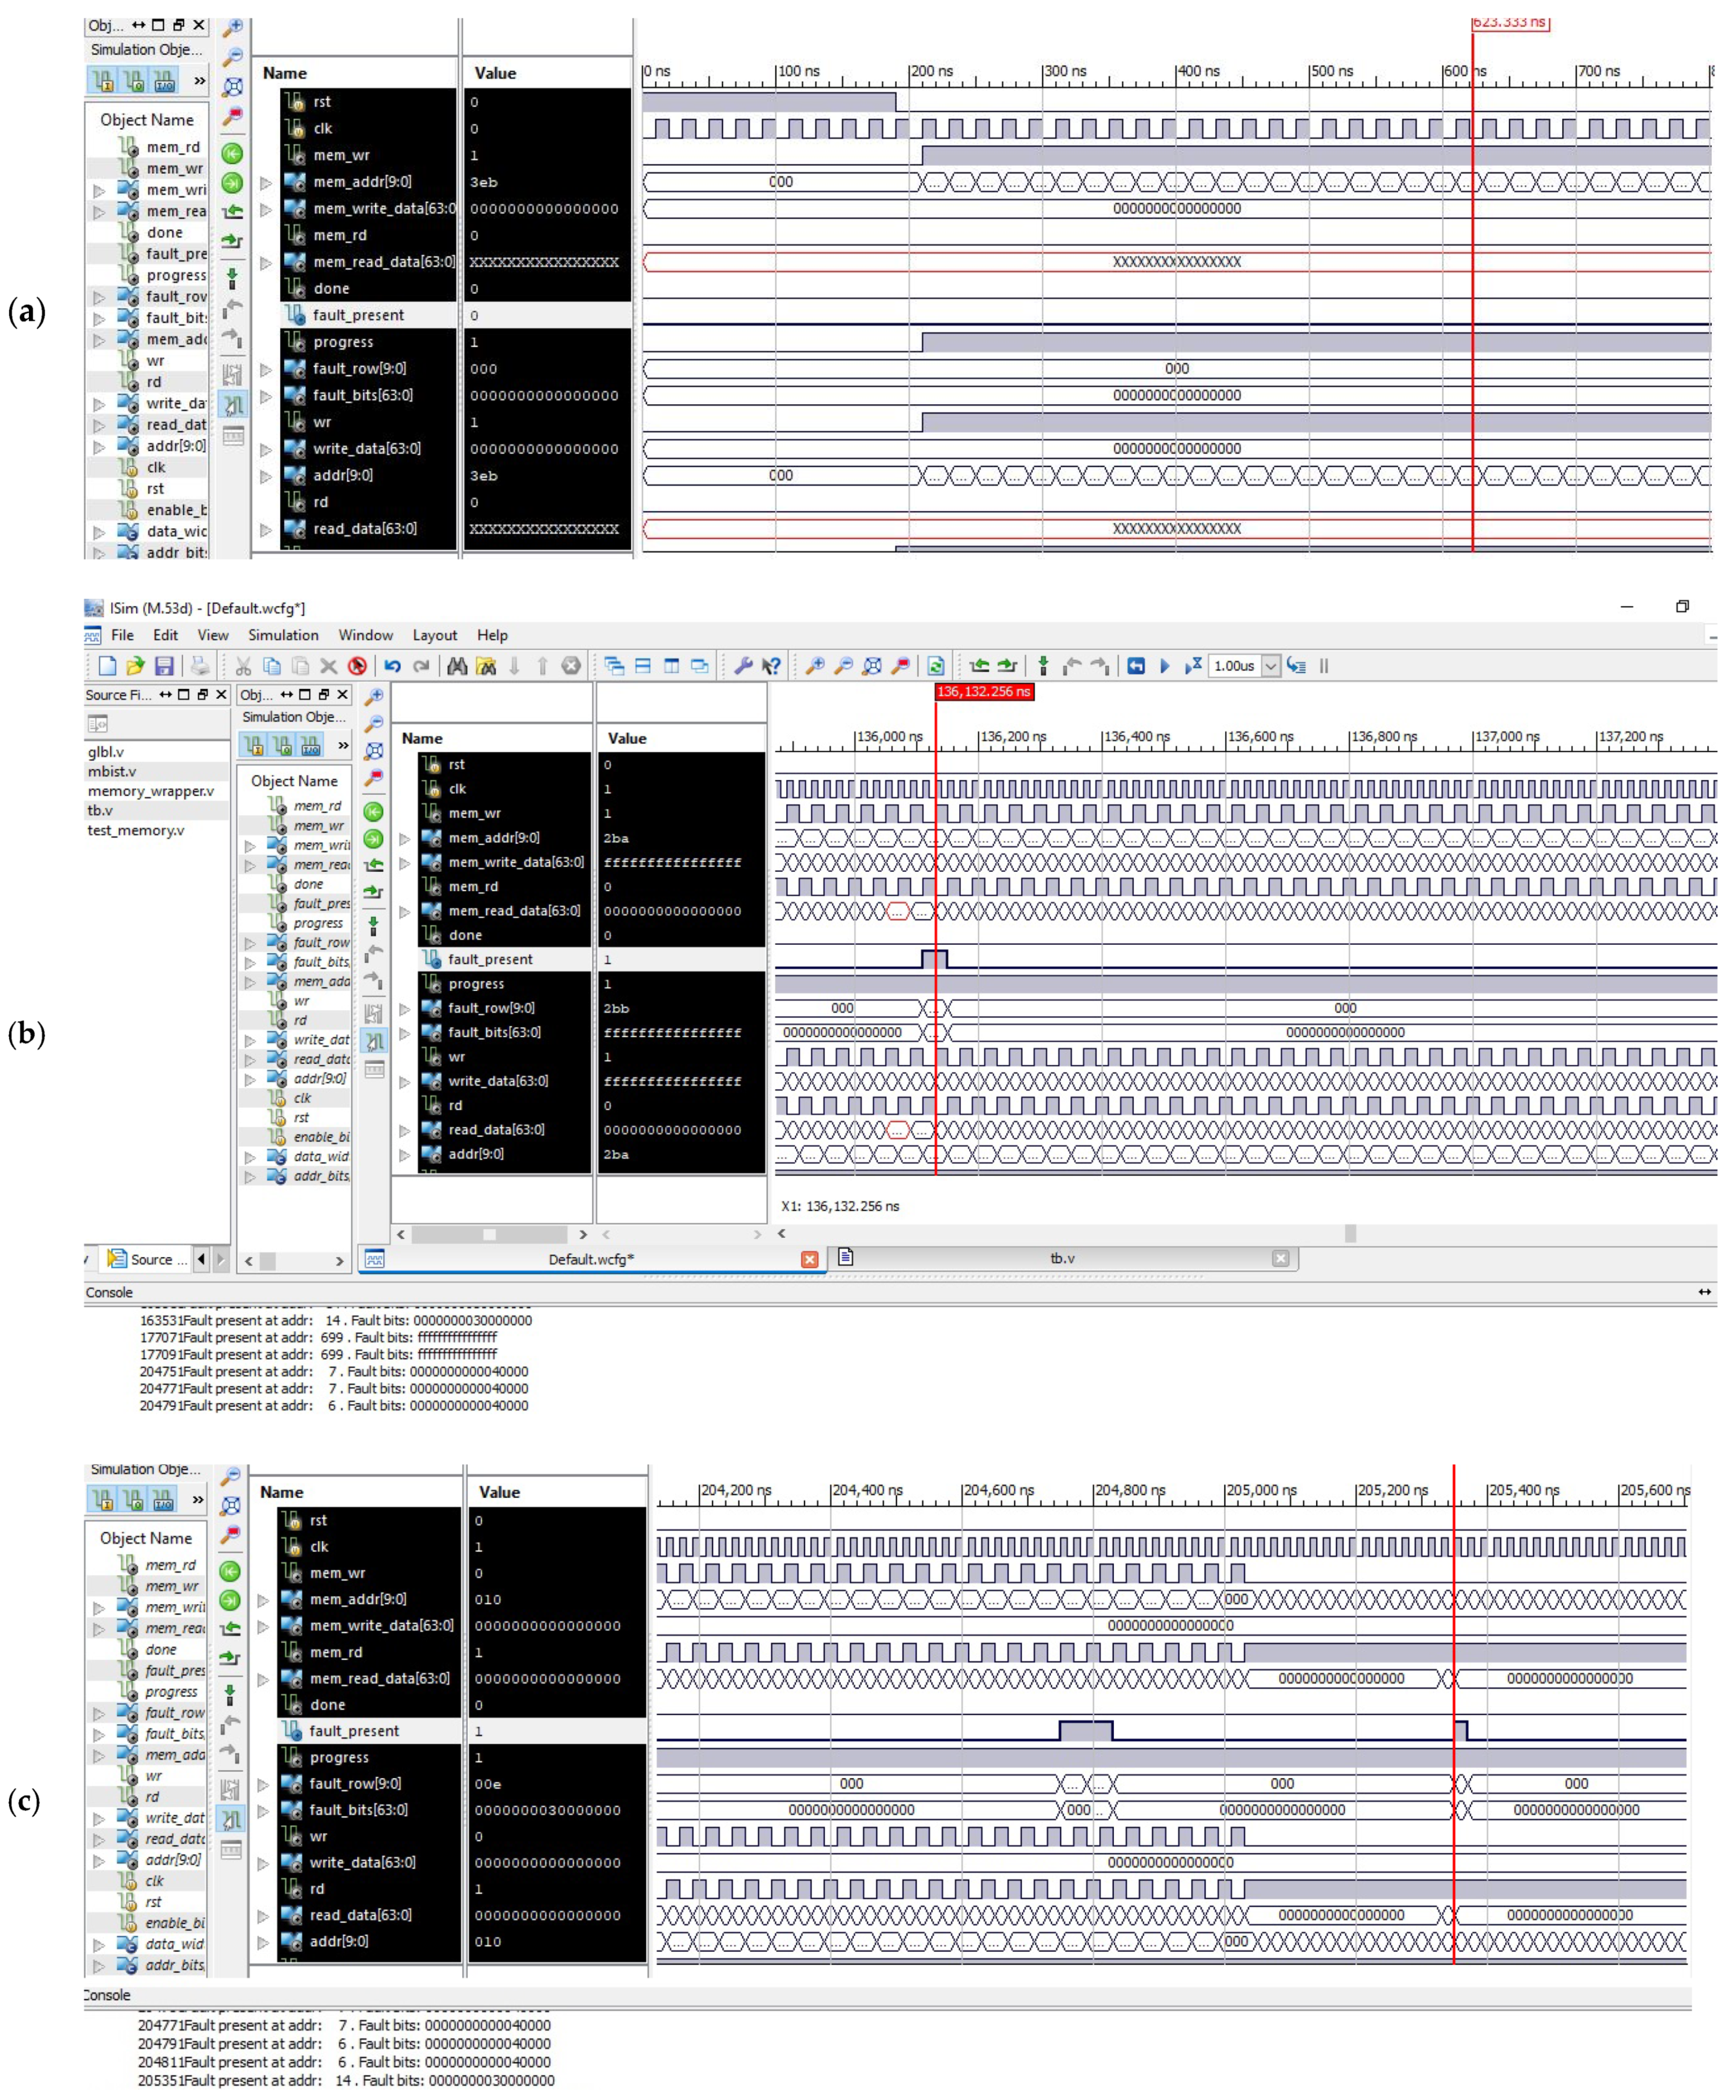Viewport: 1736px width, 2100px height.
Task: Click the Zoom to Full View icon
Action: point(872,666)
